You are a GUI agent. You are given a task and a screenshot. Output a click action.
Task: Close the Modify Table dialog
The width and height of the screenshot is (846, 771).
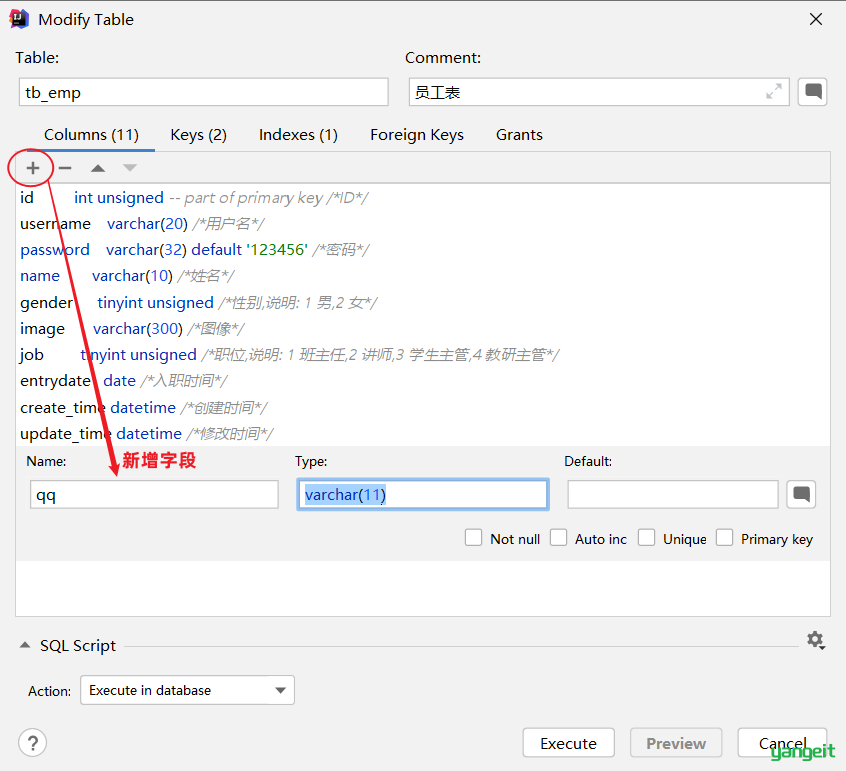(816, 19)
